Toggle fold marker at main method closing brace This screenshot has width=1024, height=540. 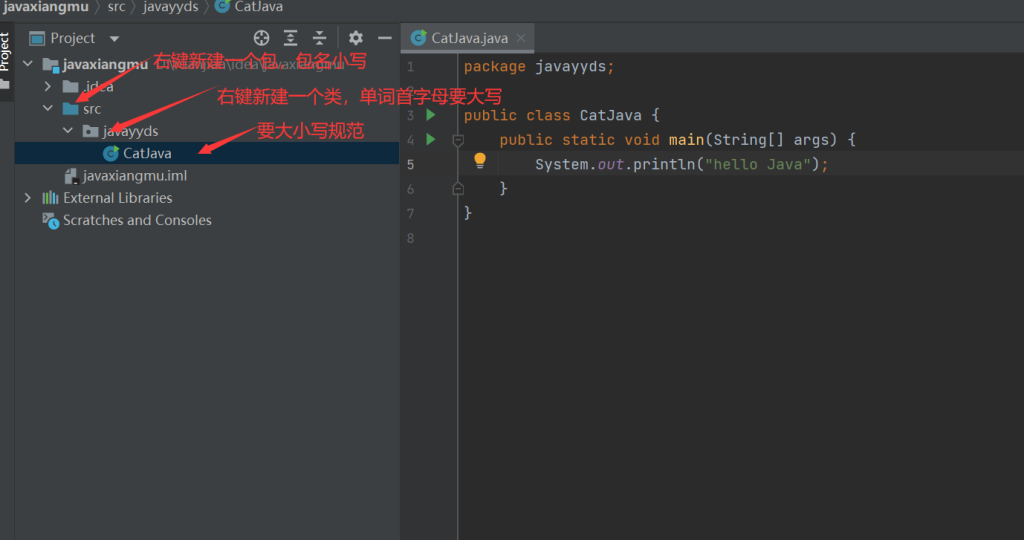coord(458,188)
